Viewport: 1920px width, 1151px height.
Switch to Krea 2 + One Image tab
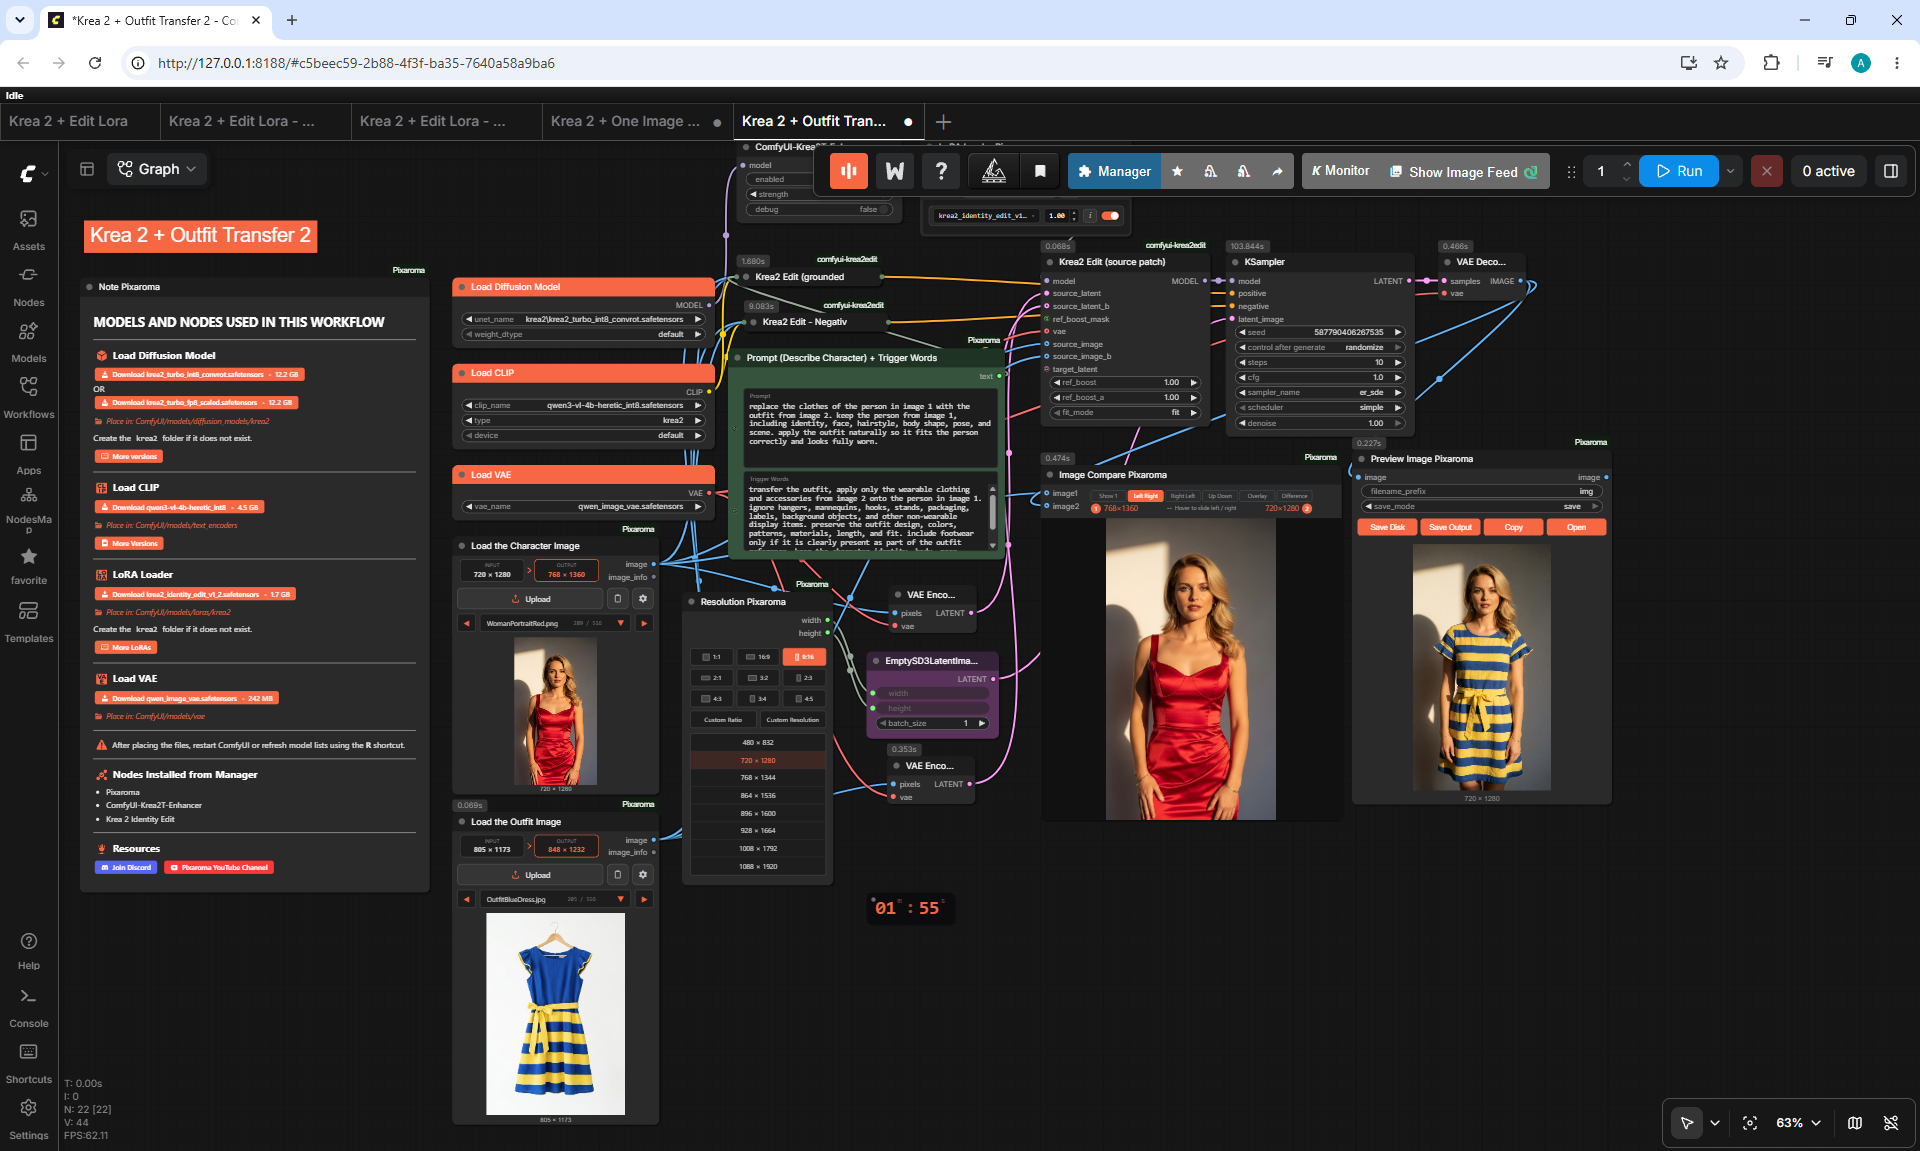636,121
